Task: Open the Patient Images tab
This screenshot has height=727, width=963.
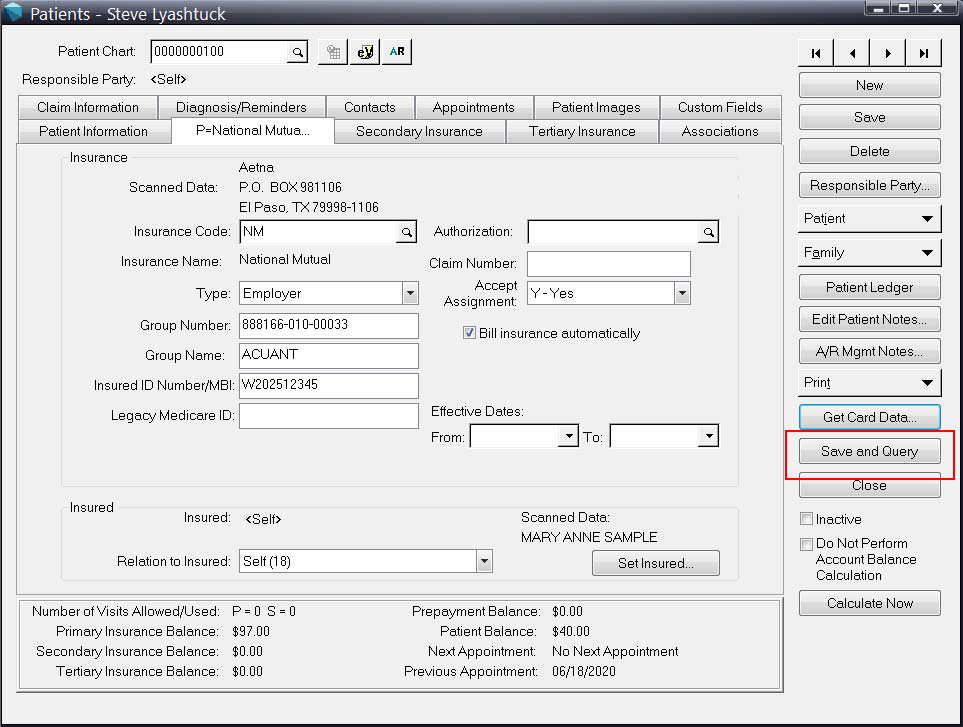Action: coord(596,107)
